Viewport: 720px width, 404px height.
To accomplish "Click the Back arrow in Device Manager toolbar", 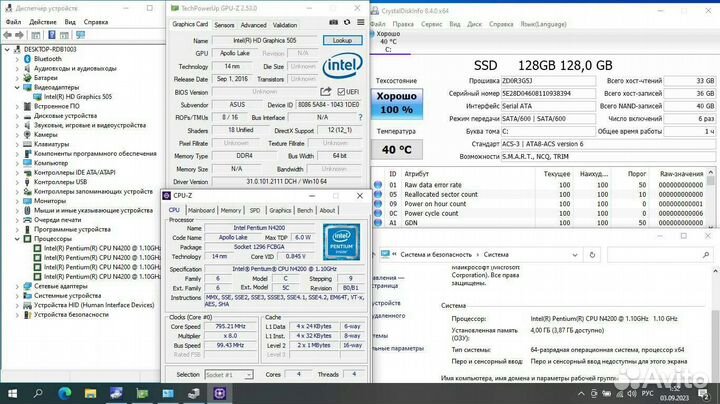I will (8, 35).
